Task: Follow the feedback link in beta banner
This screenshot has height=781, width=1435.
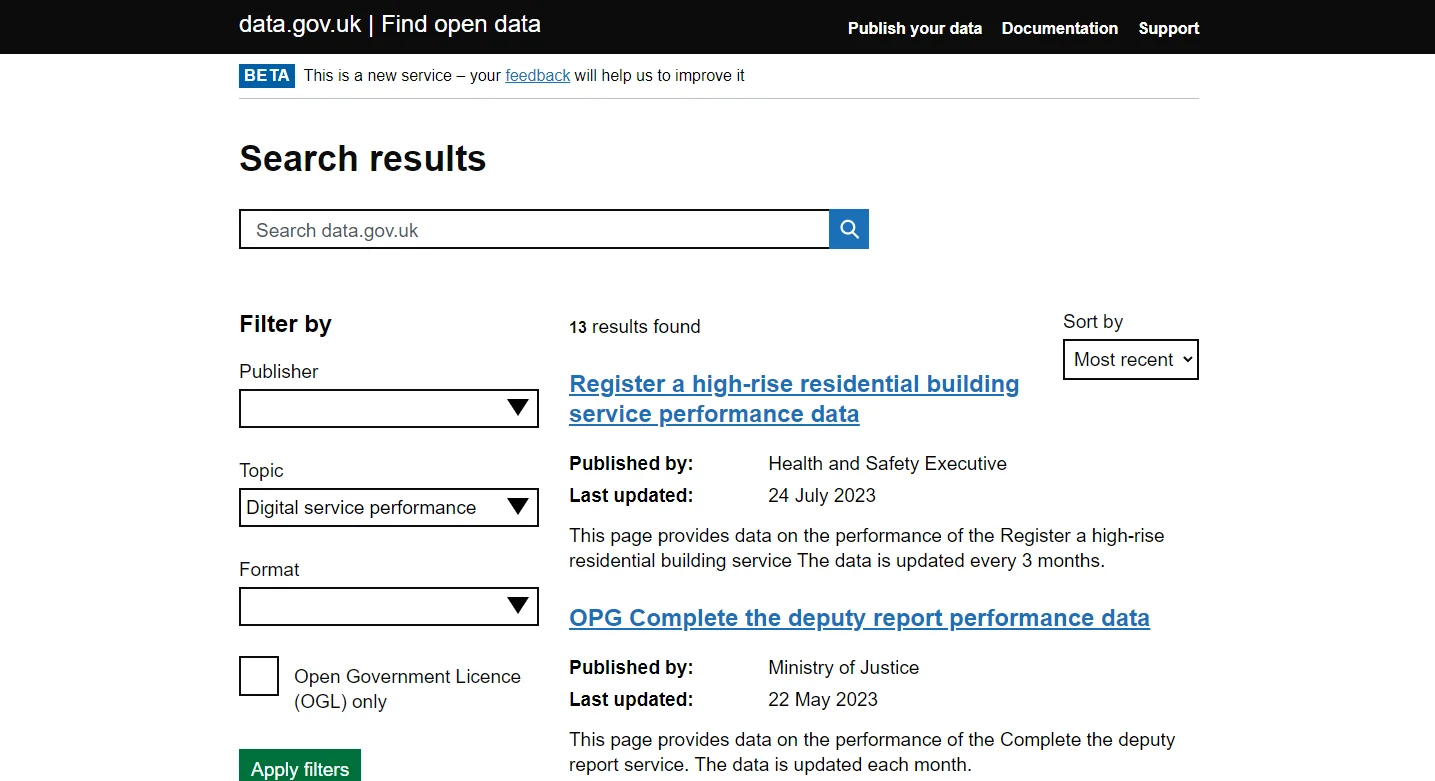Action: [x=538, y=75]
